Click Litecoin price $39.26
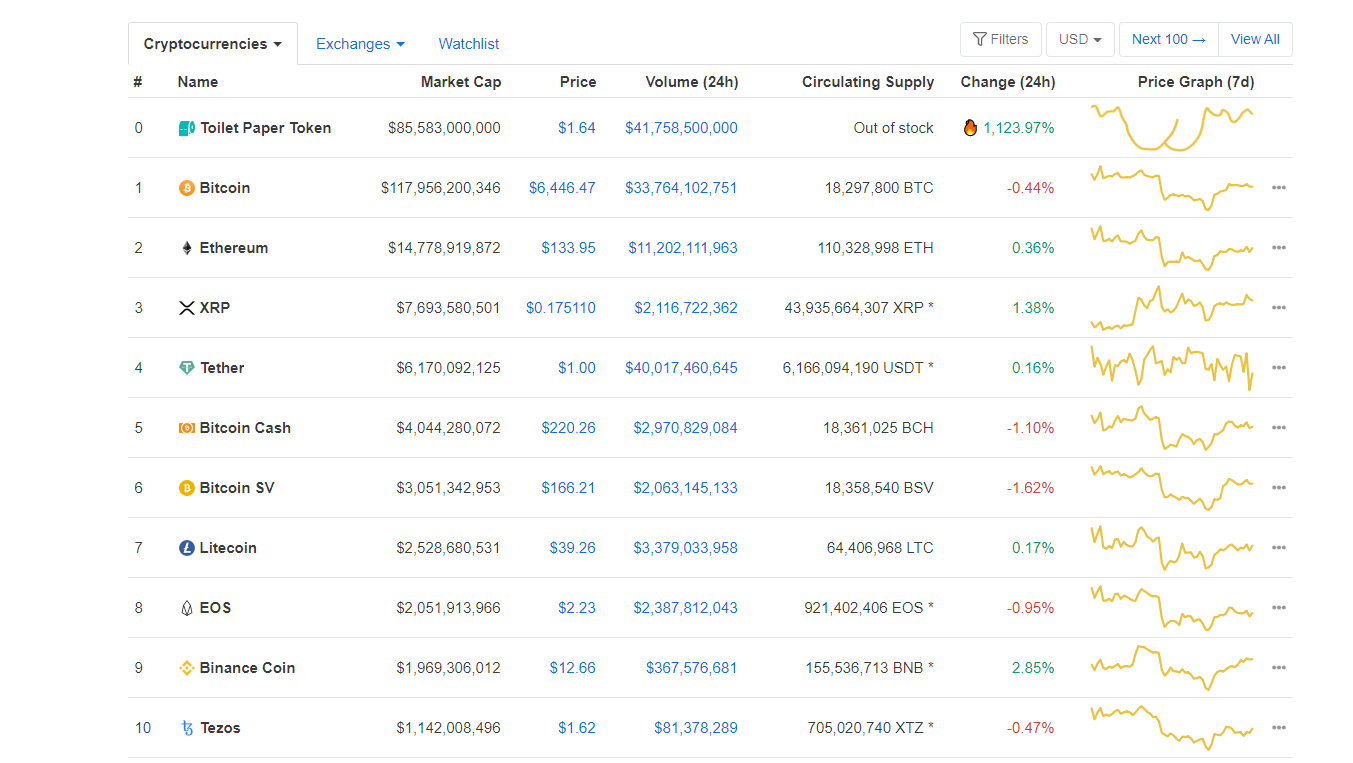The width and height of the screenshot is (1353, 763). [x=573, y=548]
